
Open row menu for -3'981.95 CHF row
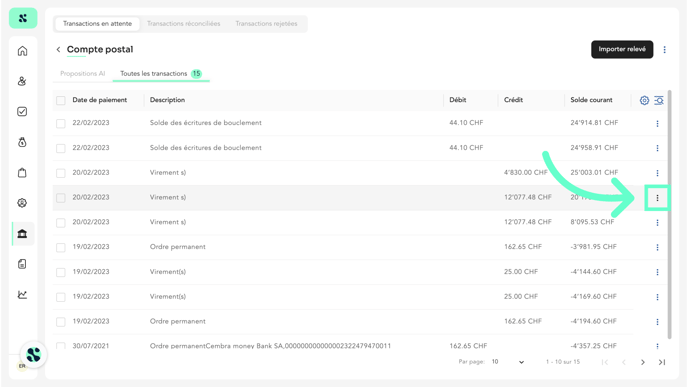pos(657,247)
